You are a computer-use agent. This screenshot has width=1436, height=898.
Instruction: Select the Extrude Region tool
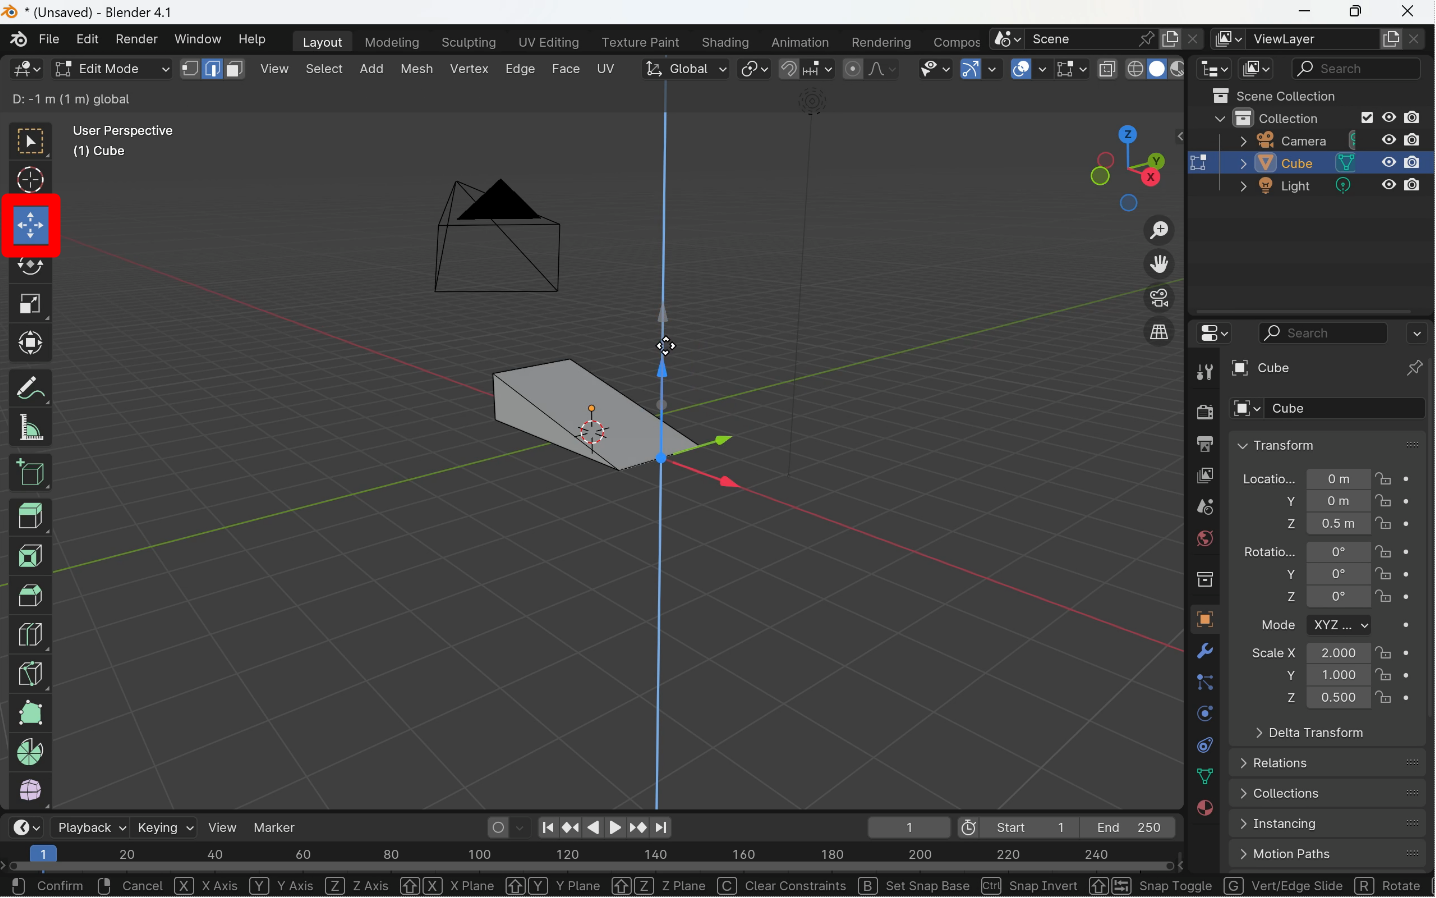[x=30, y=517]
